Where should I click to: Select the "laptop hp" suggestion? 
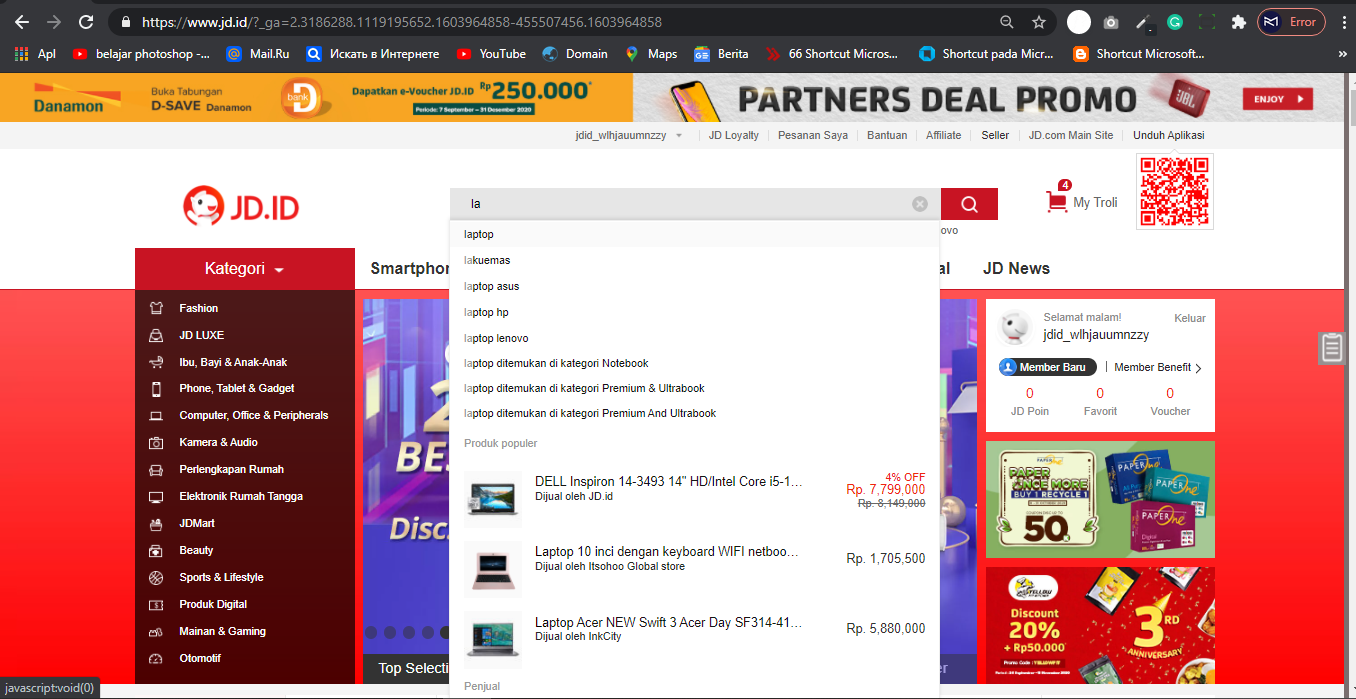pyautogui.click(x=694, y=312)
